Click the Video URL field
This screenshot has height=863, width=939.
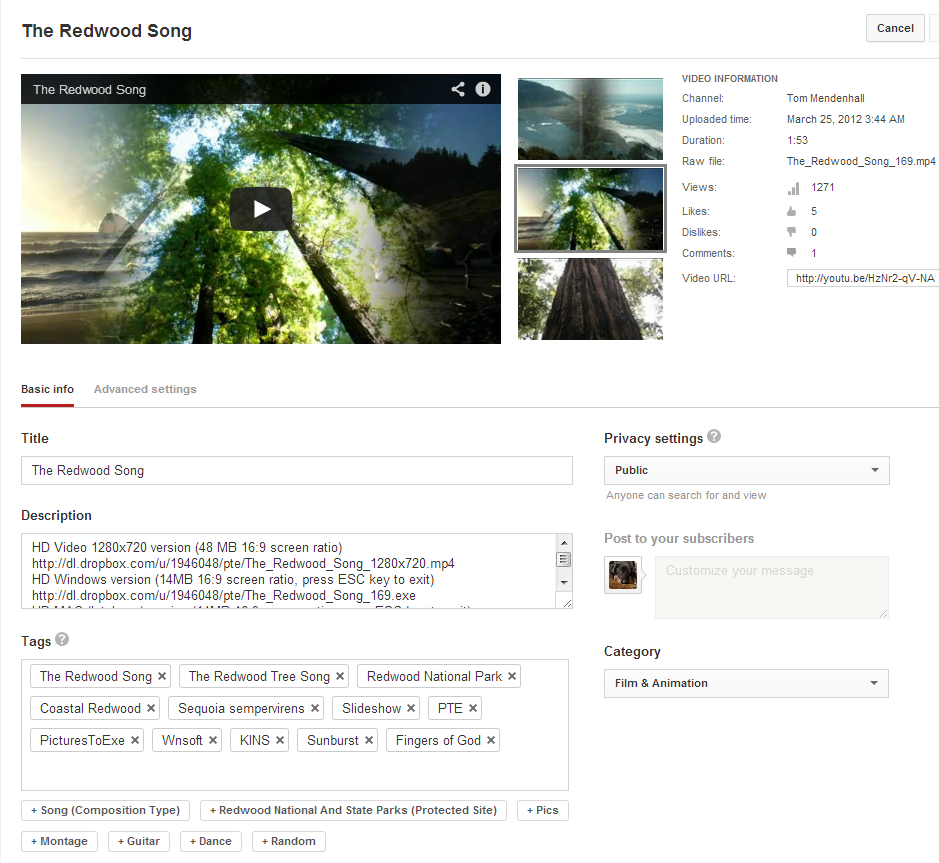coord(863,278)
